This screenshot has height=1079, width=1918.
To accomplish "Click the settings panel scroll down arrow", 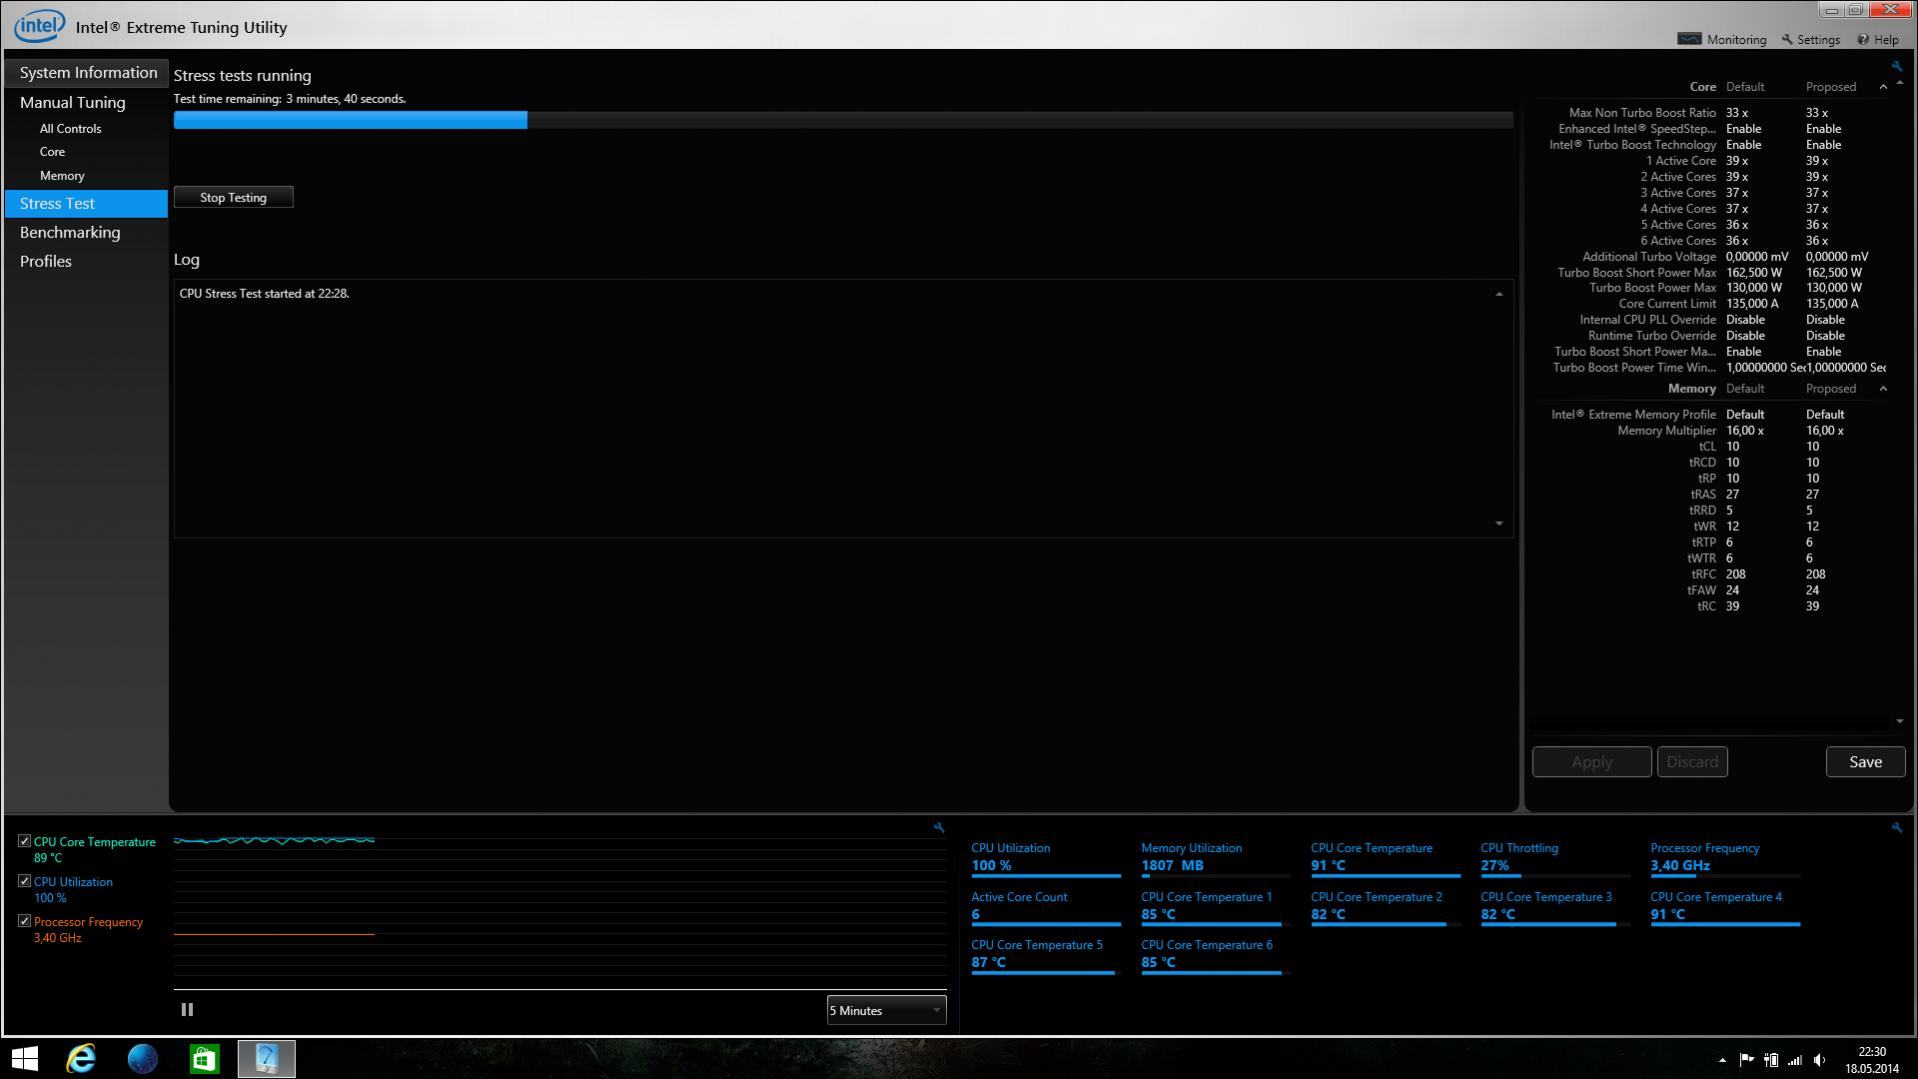I will (1900, 721).
